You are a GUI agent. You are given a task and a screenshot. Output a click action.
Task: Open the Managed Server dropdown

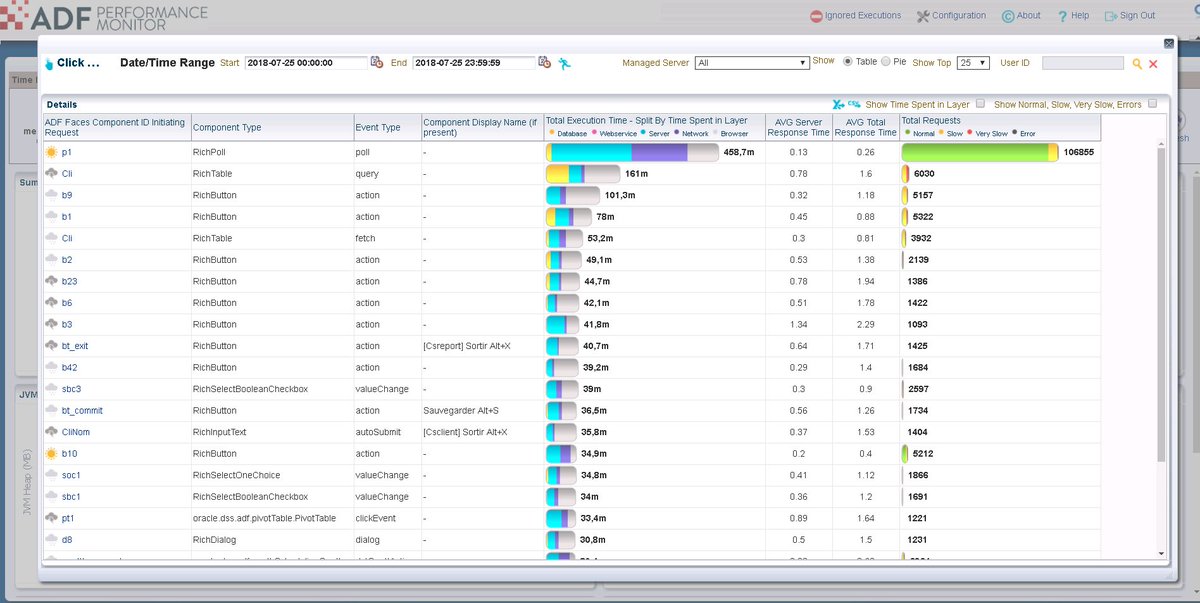pyautogui.click(x=752, y=63)
